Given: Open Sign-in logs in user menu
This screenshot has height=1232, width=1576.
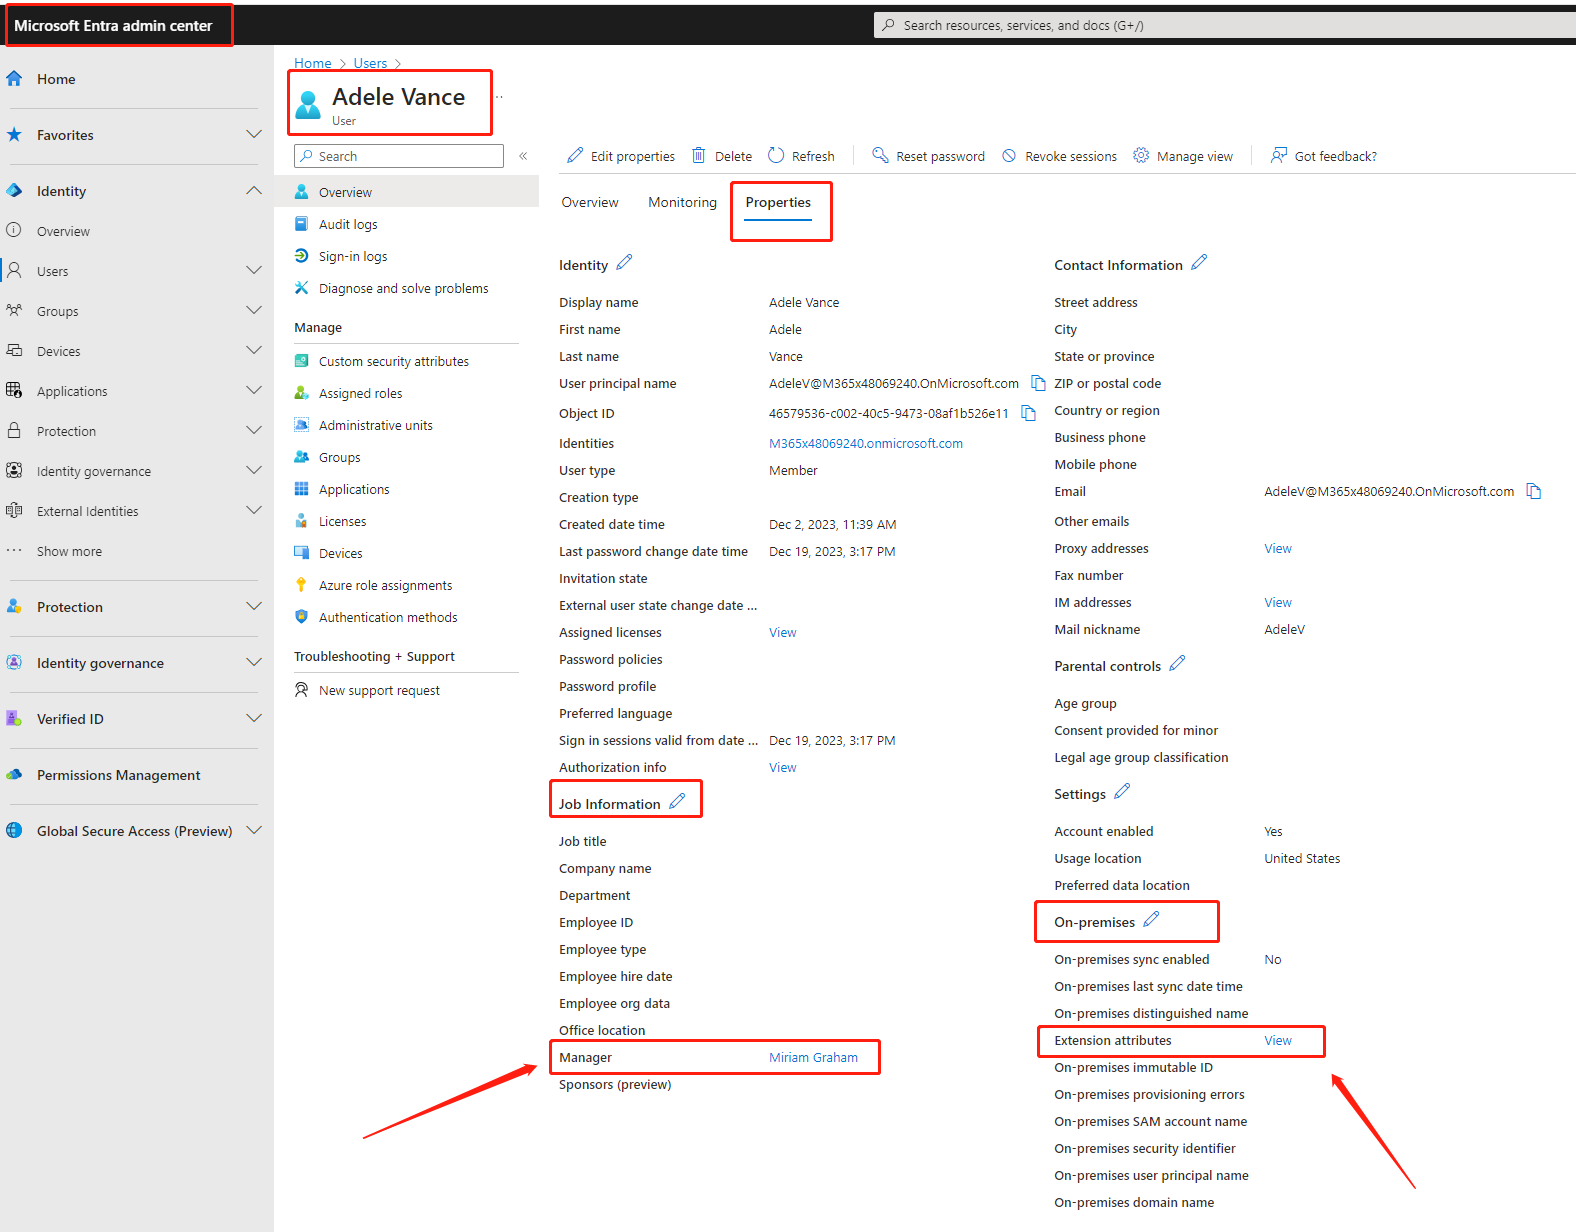Looking at the screenshot, I should 353,256.
